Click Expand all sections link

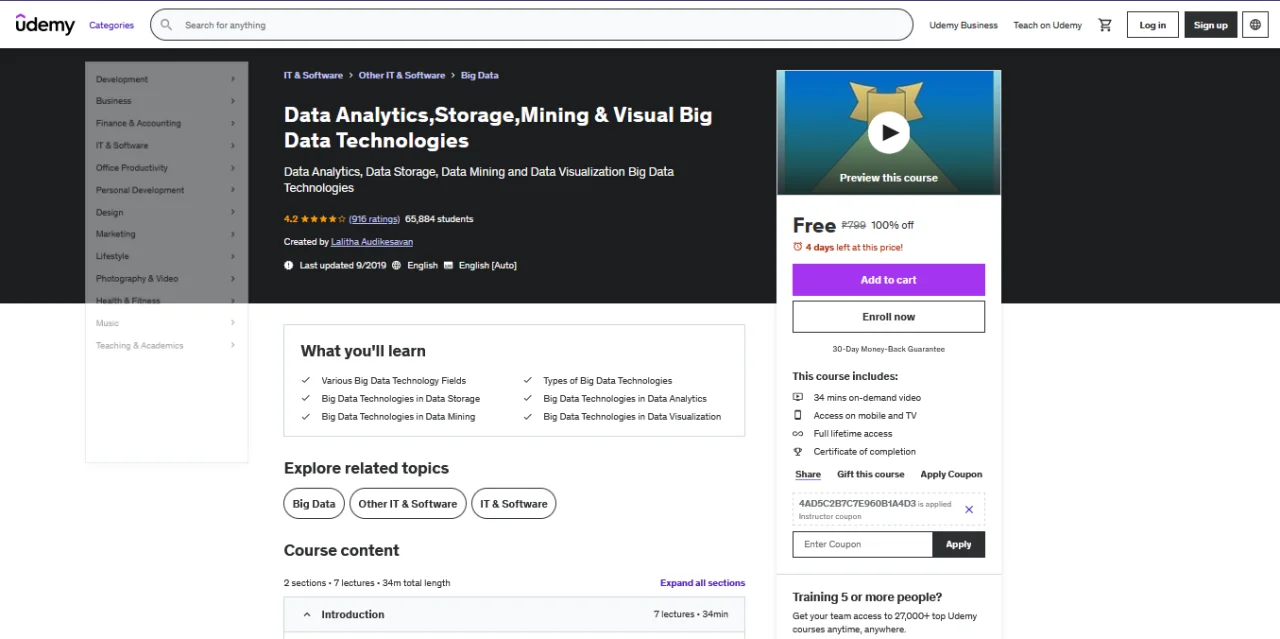coord(702,583)
